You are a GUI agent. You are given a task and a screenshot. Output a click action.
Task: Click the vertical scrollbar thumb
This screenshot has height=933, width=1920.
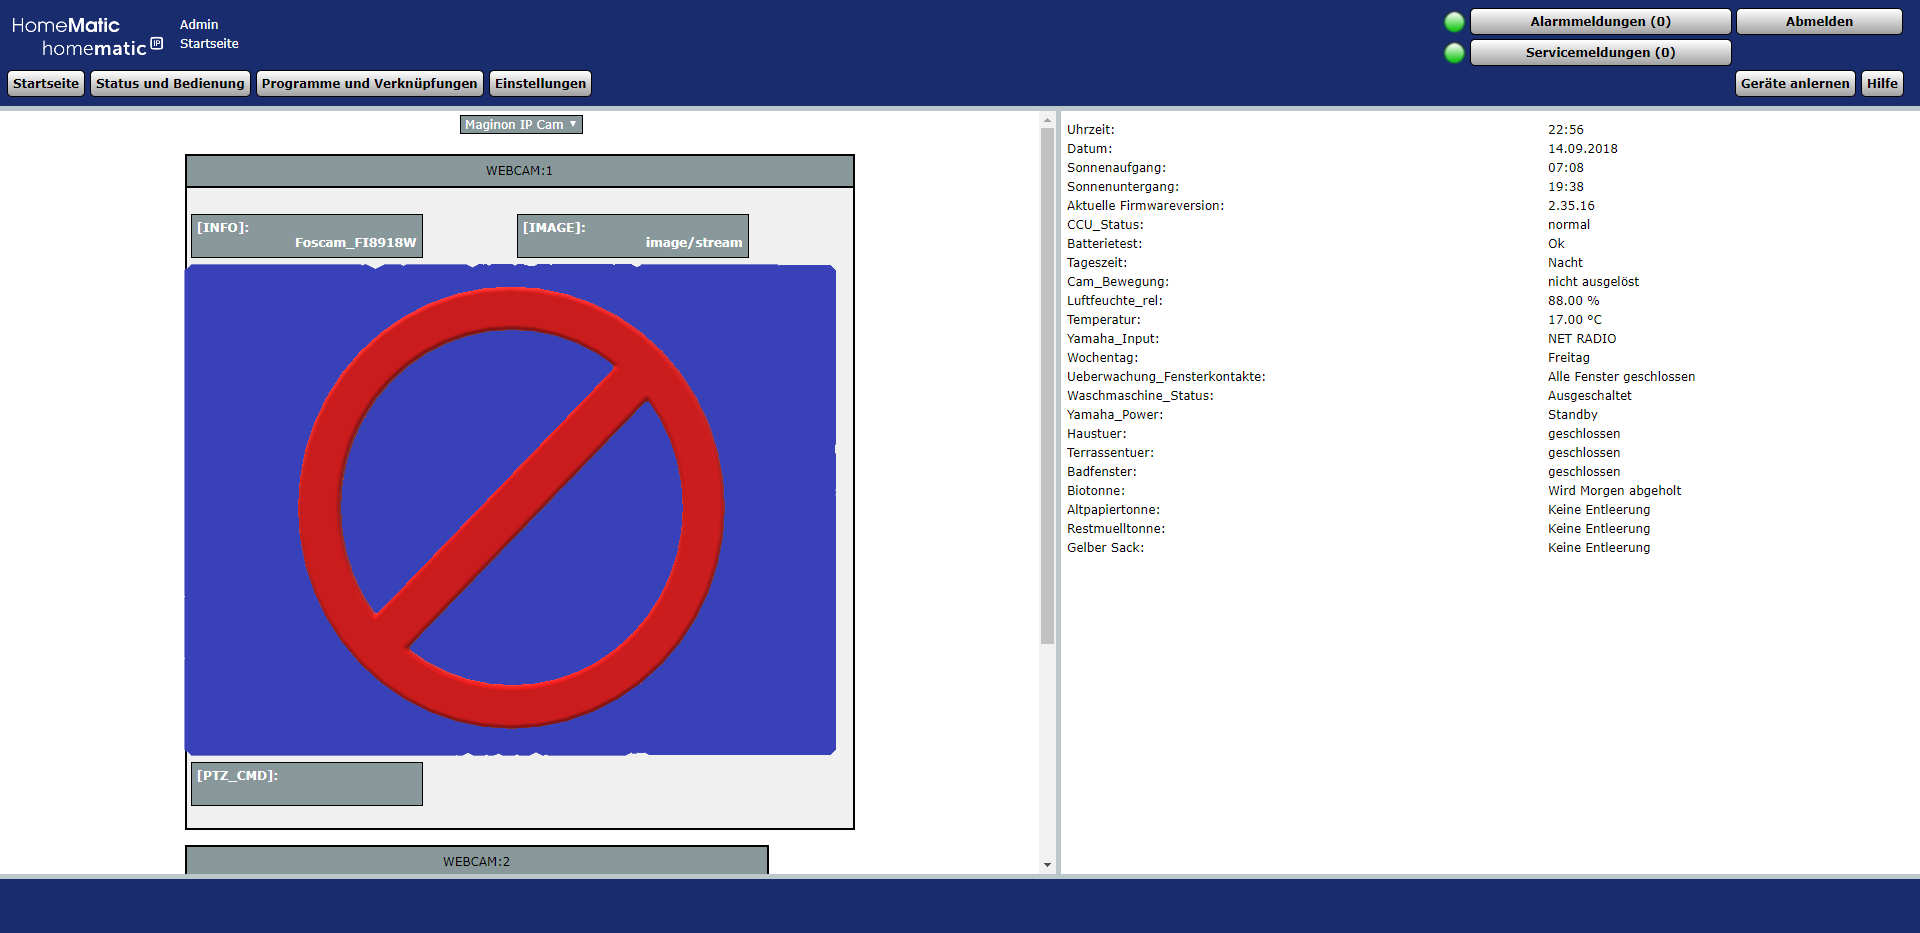(1047, 386)
